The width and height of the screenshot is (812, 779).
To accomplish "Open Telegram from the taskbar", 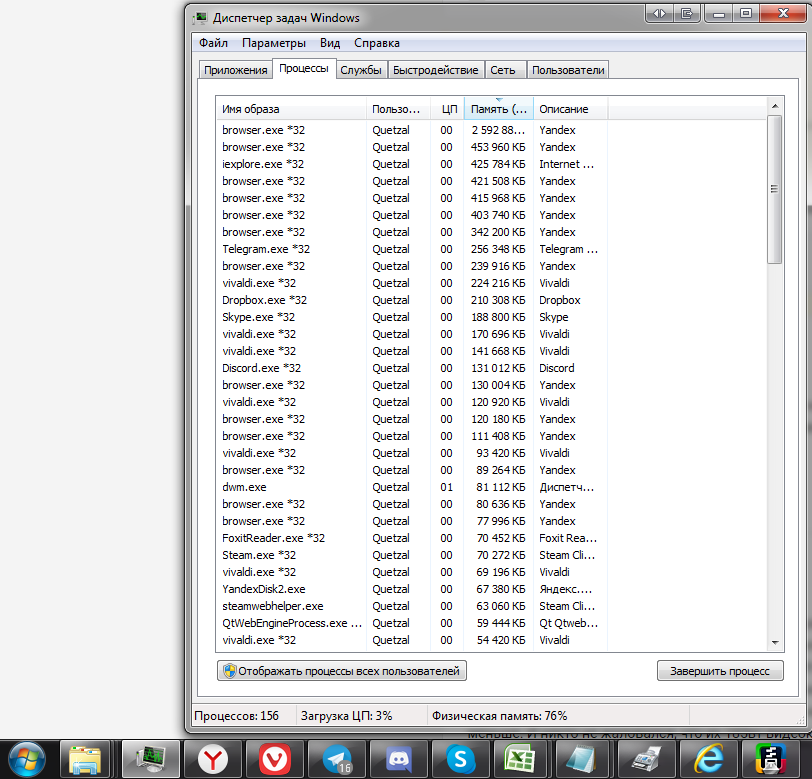I will [x=337, y=759].
